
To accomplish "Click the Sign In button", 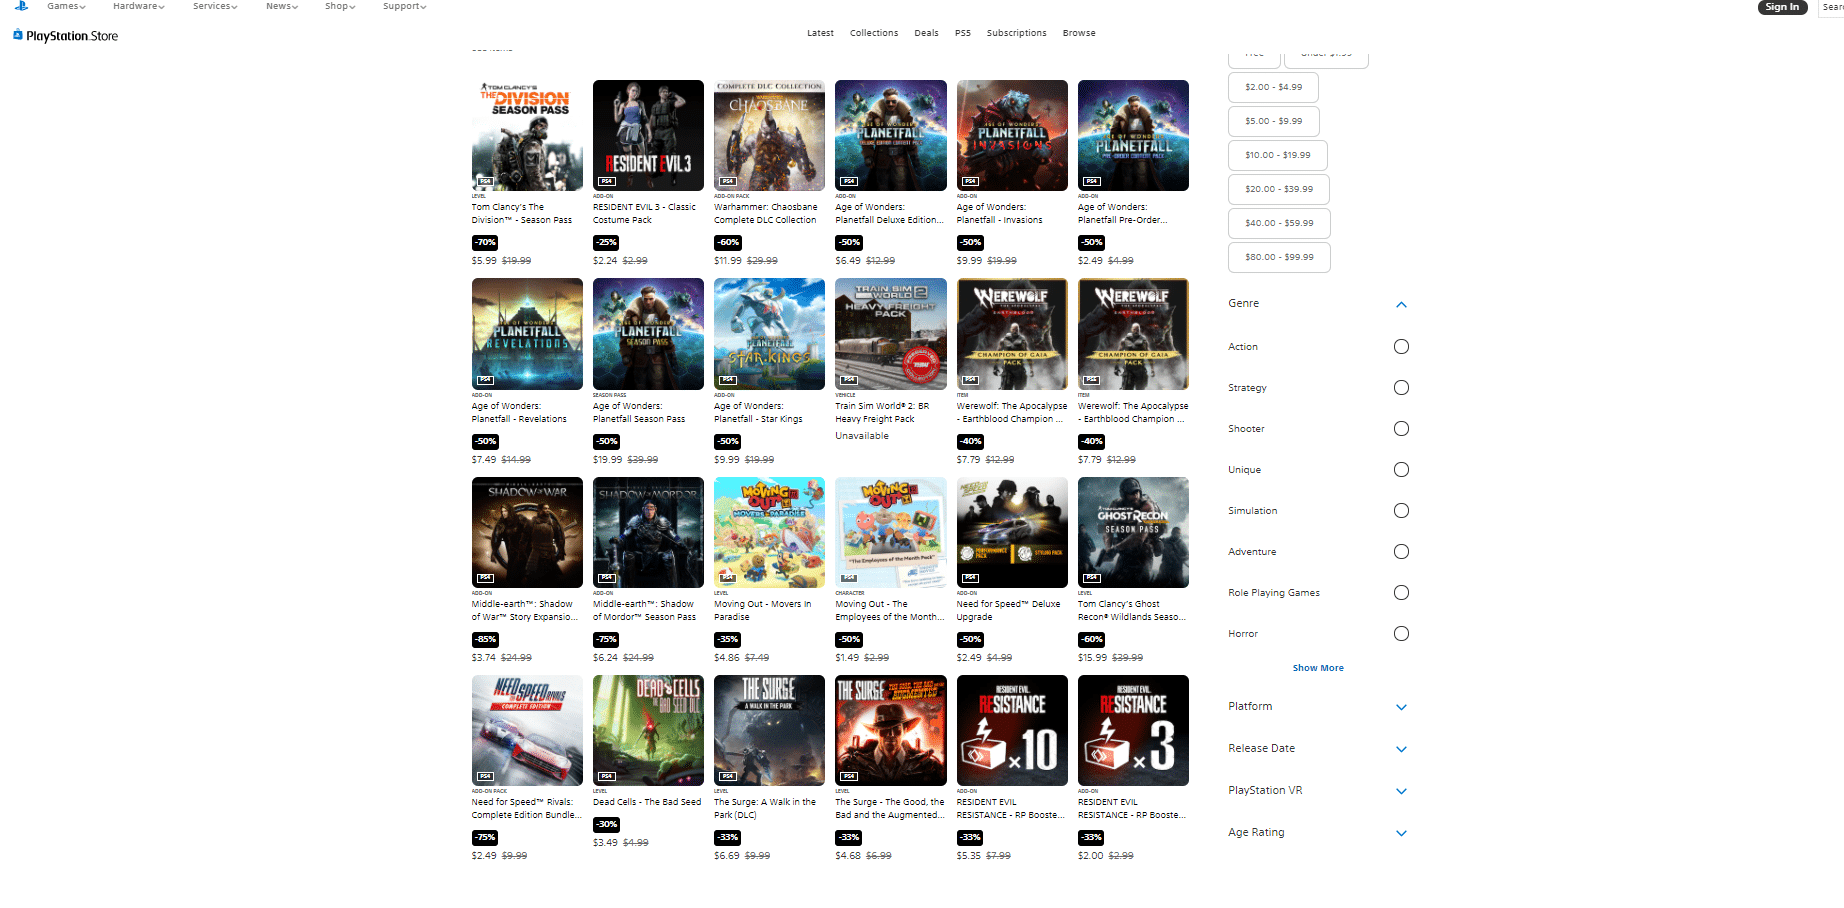I will coord(1782,7).
